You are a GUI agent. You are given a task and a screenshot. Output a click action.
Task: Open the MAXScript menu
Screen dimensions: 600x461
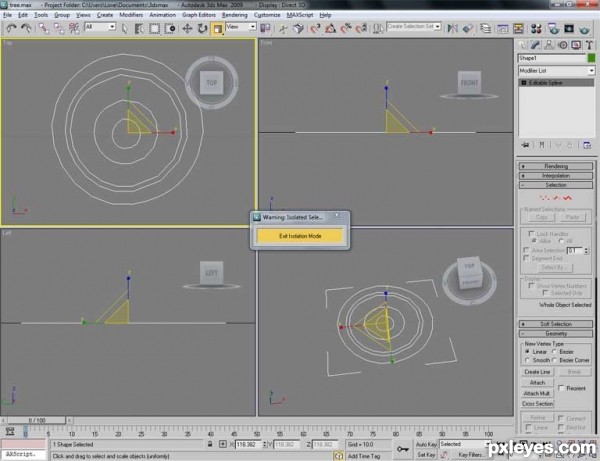tap(300, 15)
